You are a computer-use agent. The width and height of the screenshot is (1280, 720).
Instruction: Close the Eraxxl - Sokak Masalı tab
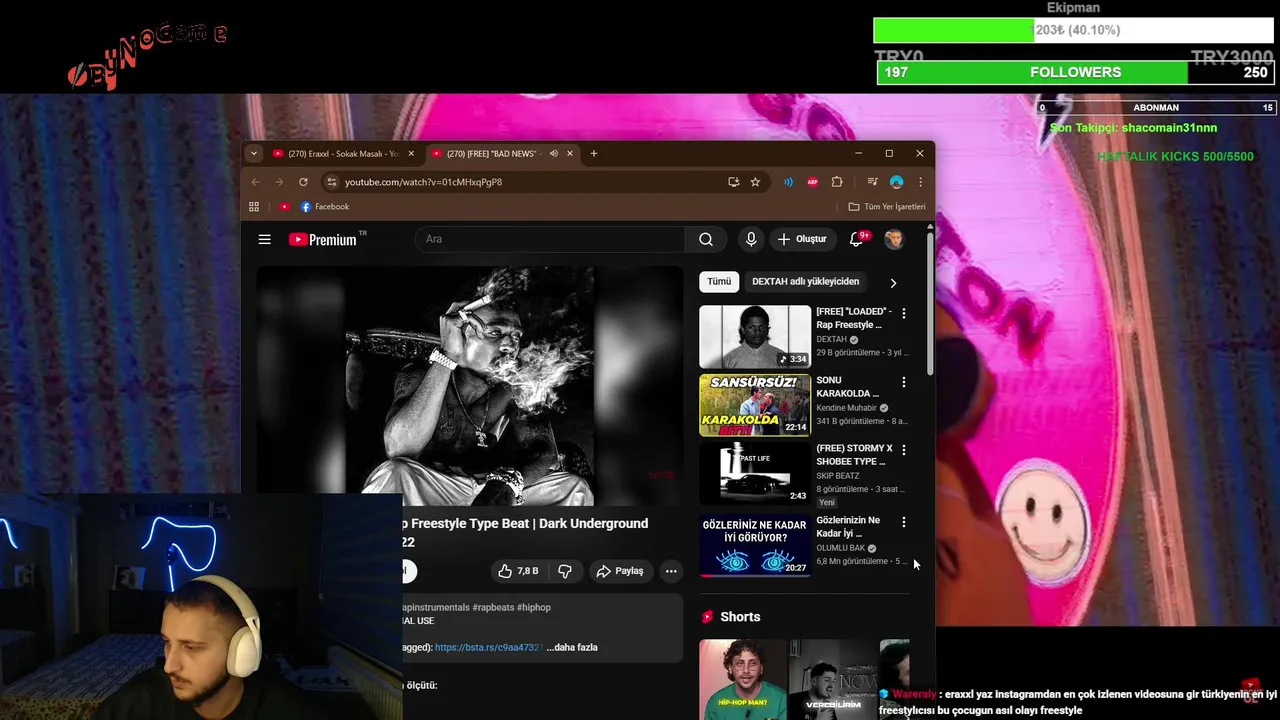coord(410,153)
